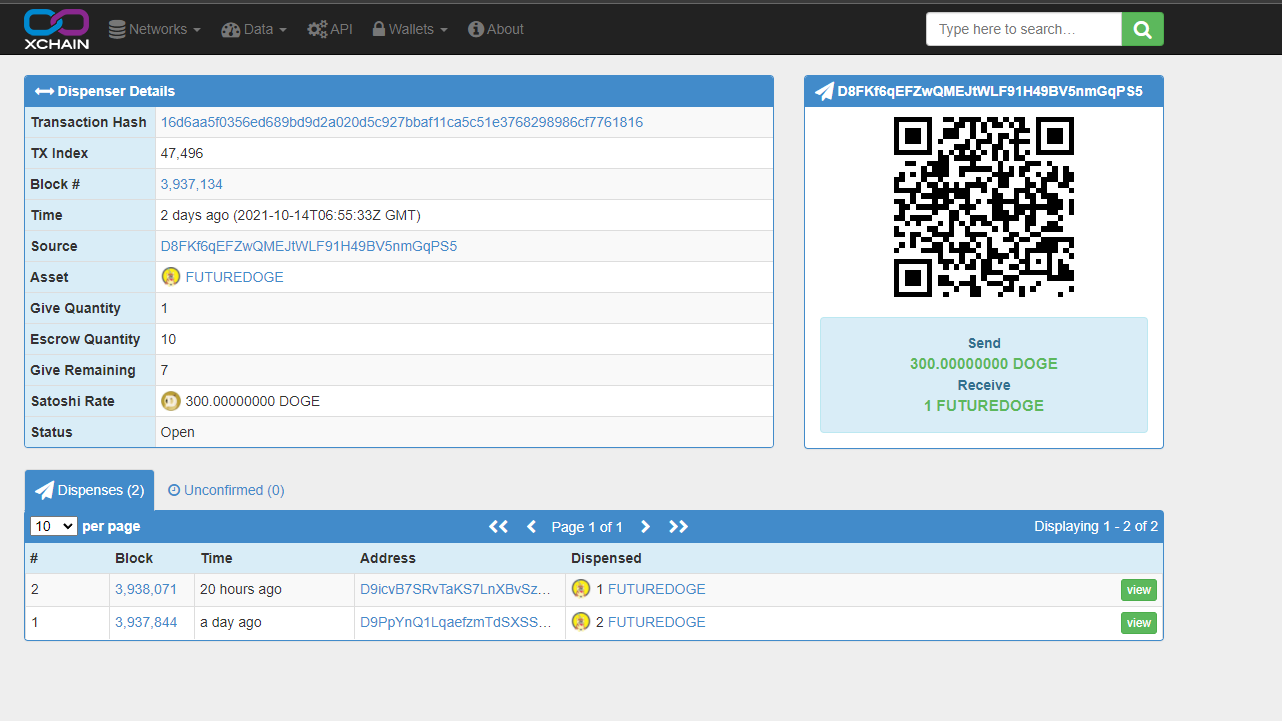1282x721 pixels.
Task: Jump to first page double-left arrow
Action: coord(498,526)
